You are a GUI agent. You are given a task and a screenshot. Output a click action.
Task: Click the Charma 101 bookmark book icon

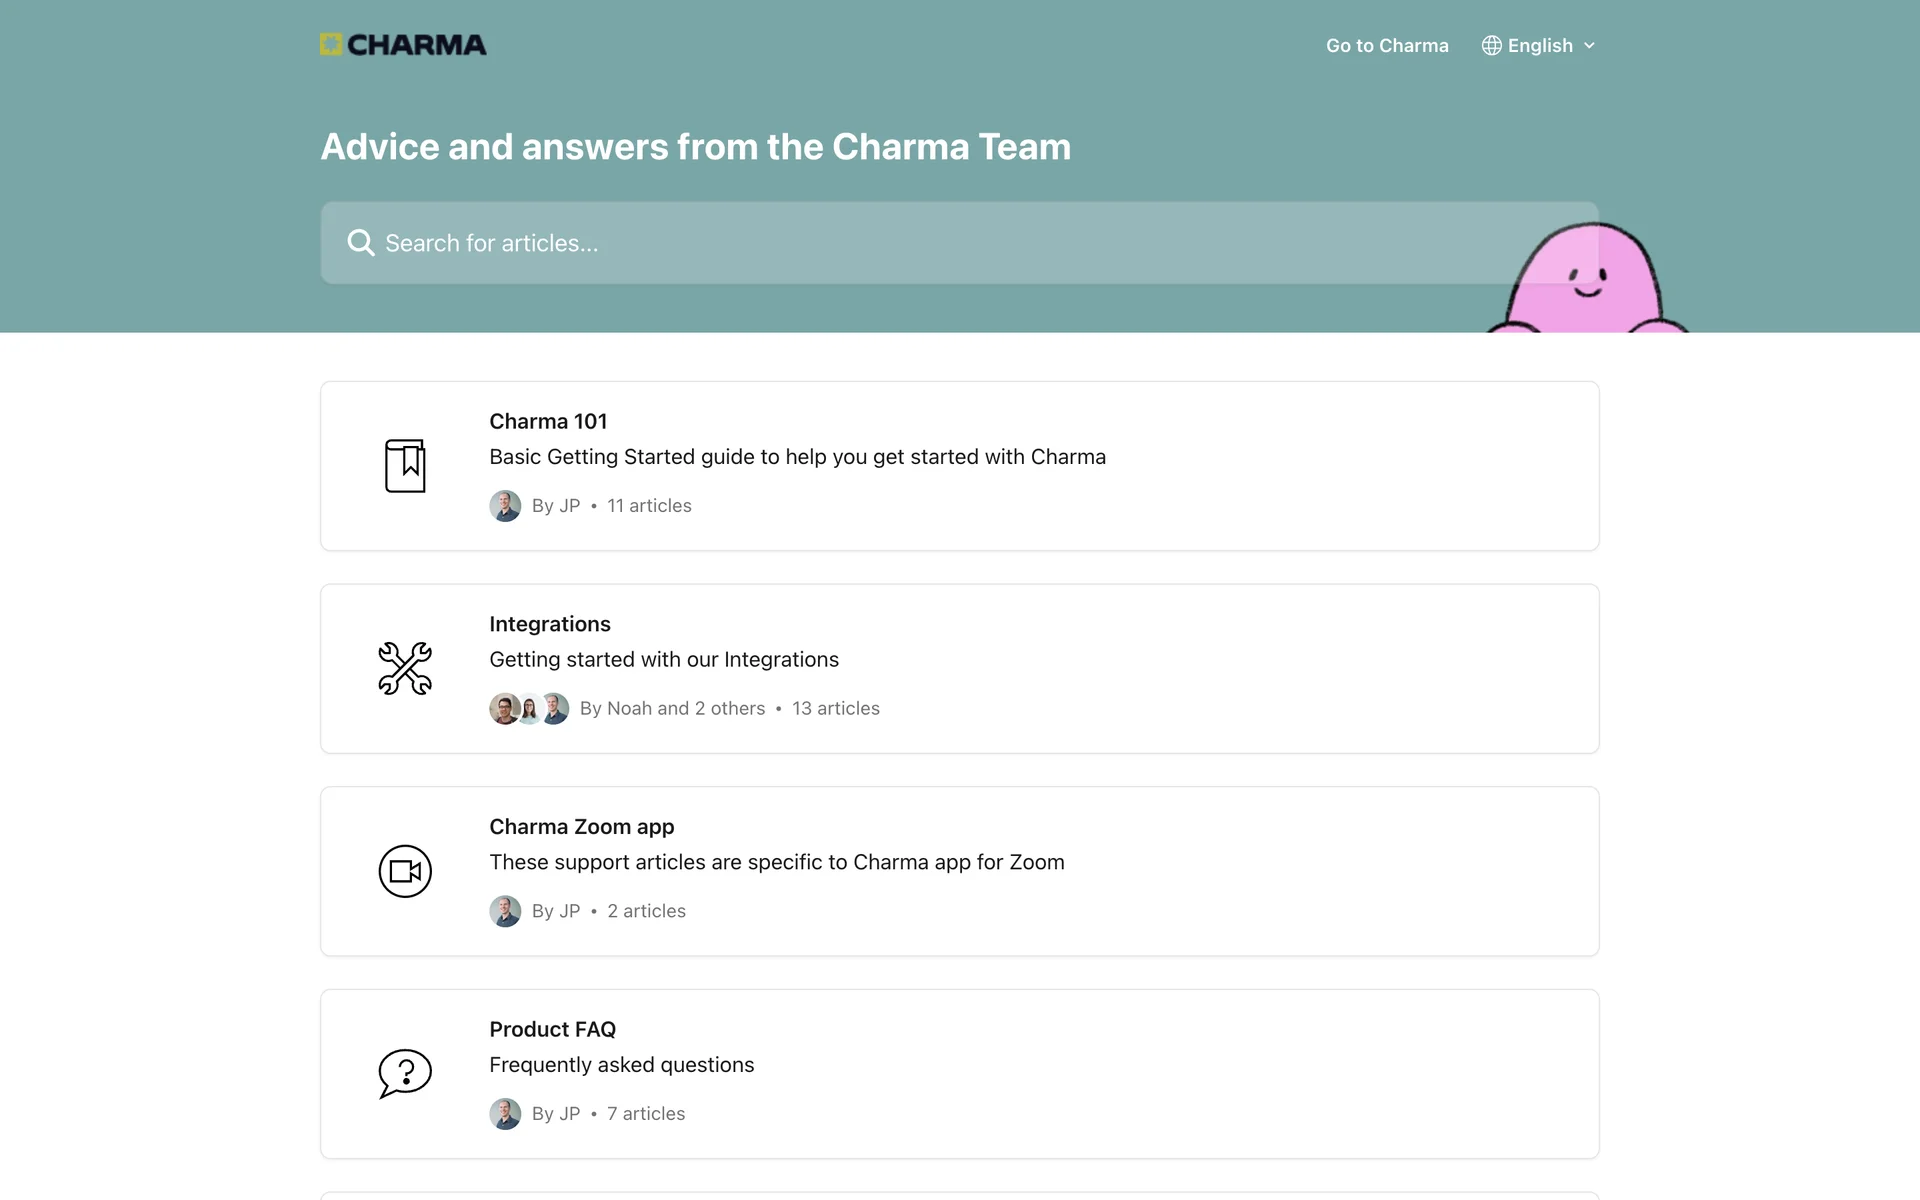tap(405, 466)
